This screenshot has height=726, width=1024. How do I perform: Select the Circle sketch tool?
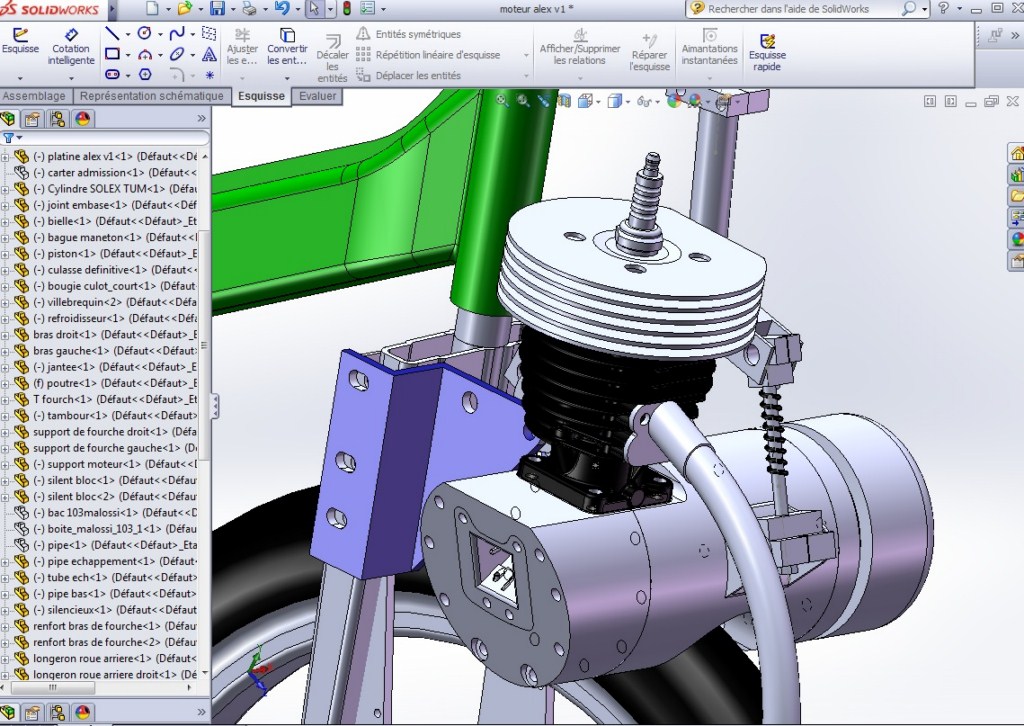pos(145,33)
